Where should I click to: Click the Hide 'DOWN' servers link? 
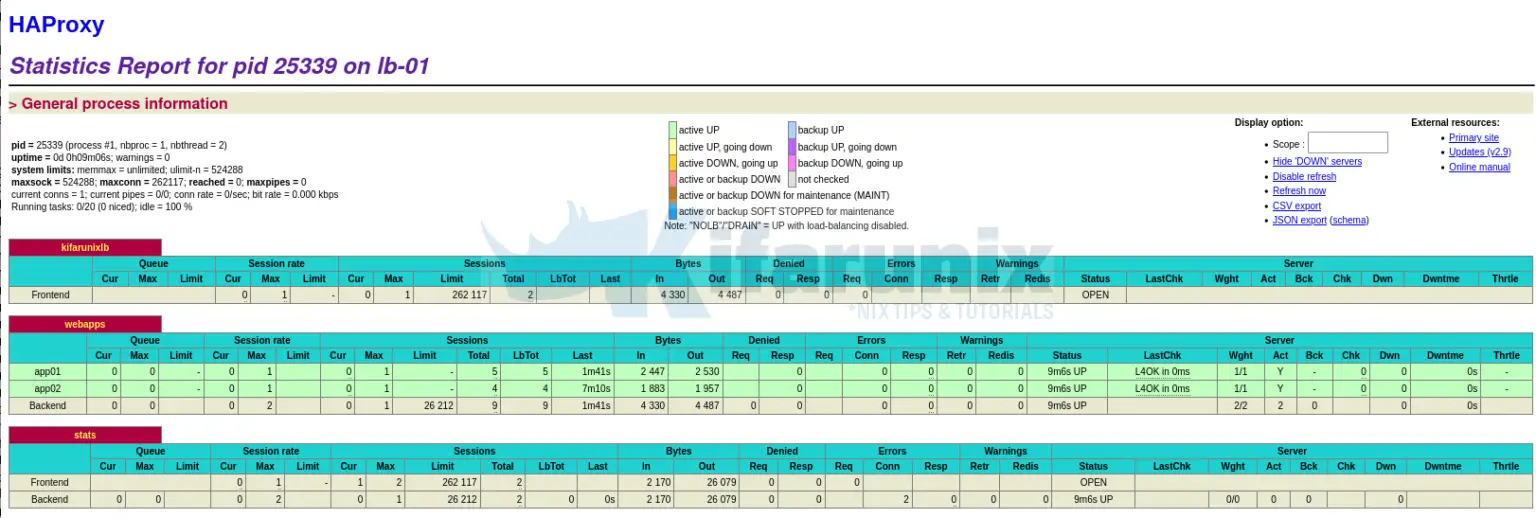(x=1316, y=161)
